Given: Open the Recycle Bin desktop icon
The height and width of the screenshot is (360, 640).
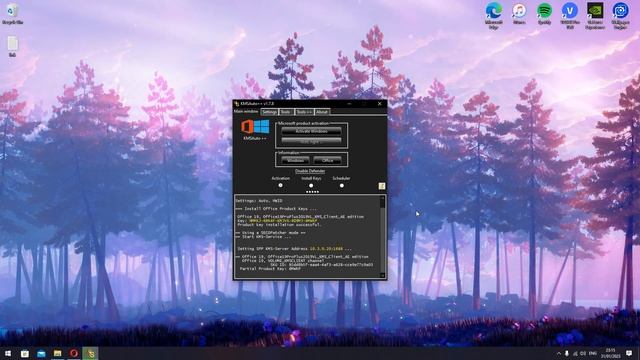Looking at the screenshot, I should coord(12,13).
